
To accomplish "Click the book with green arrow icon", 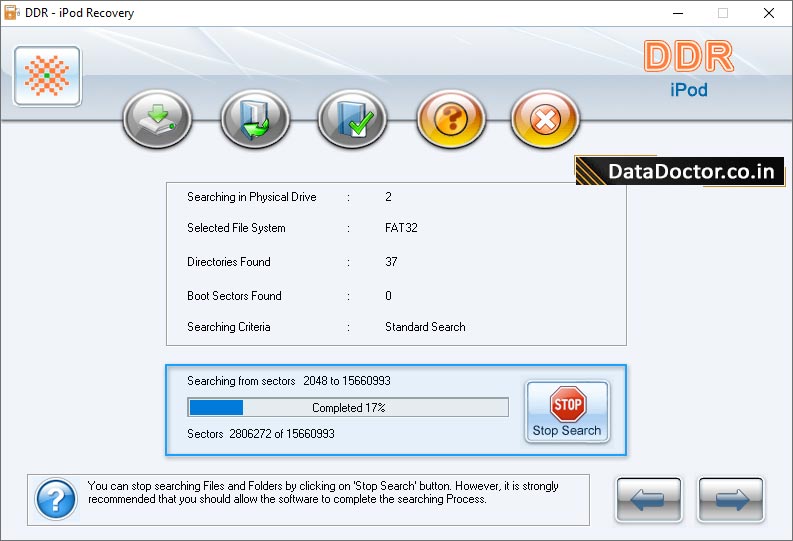I will coord(255,119).
